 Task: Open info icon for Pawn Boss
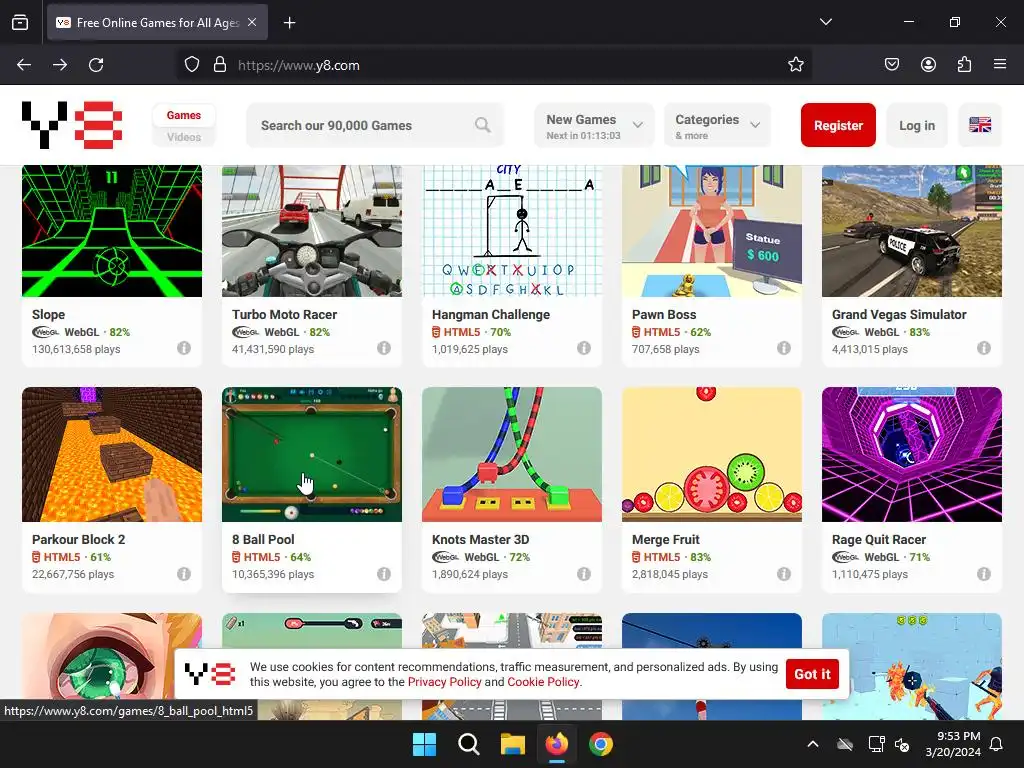point(784,348)
